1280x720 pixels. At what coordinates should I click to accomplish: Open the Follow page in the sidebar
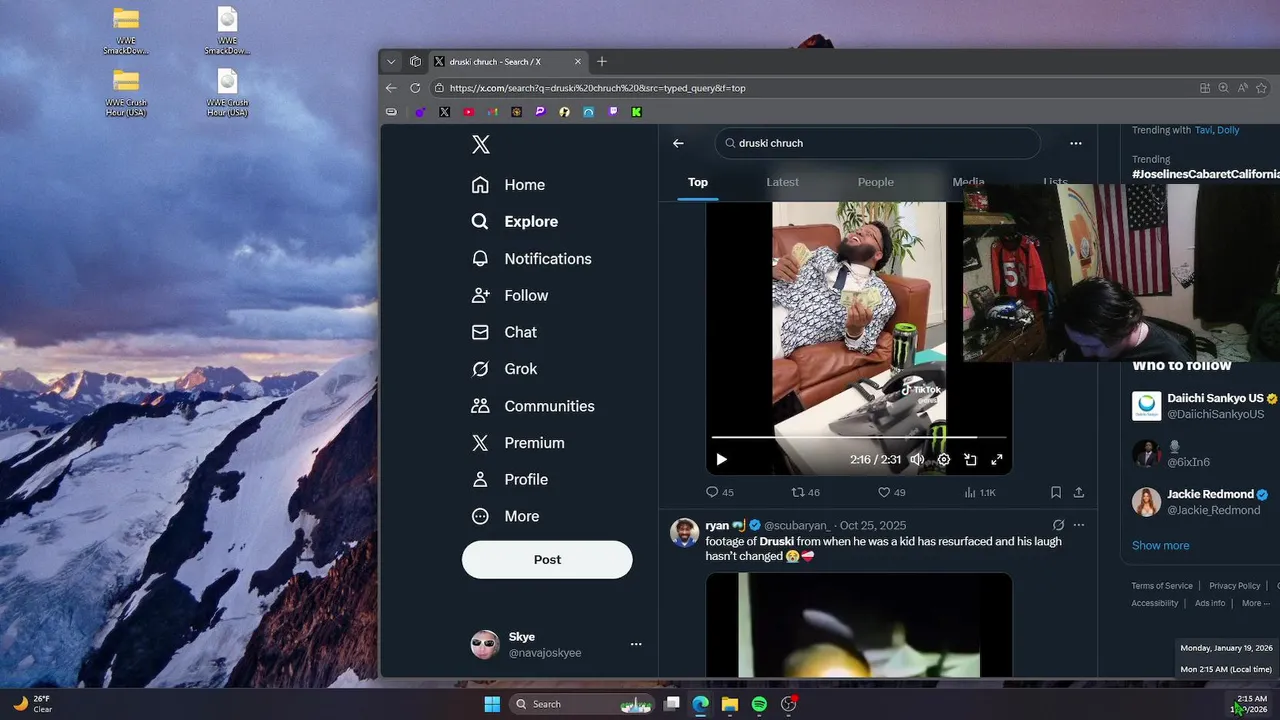pyautogui.click(x=510, y=296)
